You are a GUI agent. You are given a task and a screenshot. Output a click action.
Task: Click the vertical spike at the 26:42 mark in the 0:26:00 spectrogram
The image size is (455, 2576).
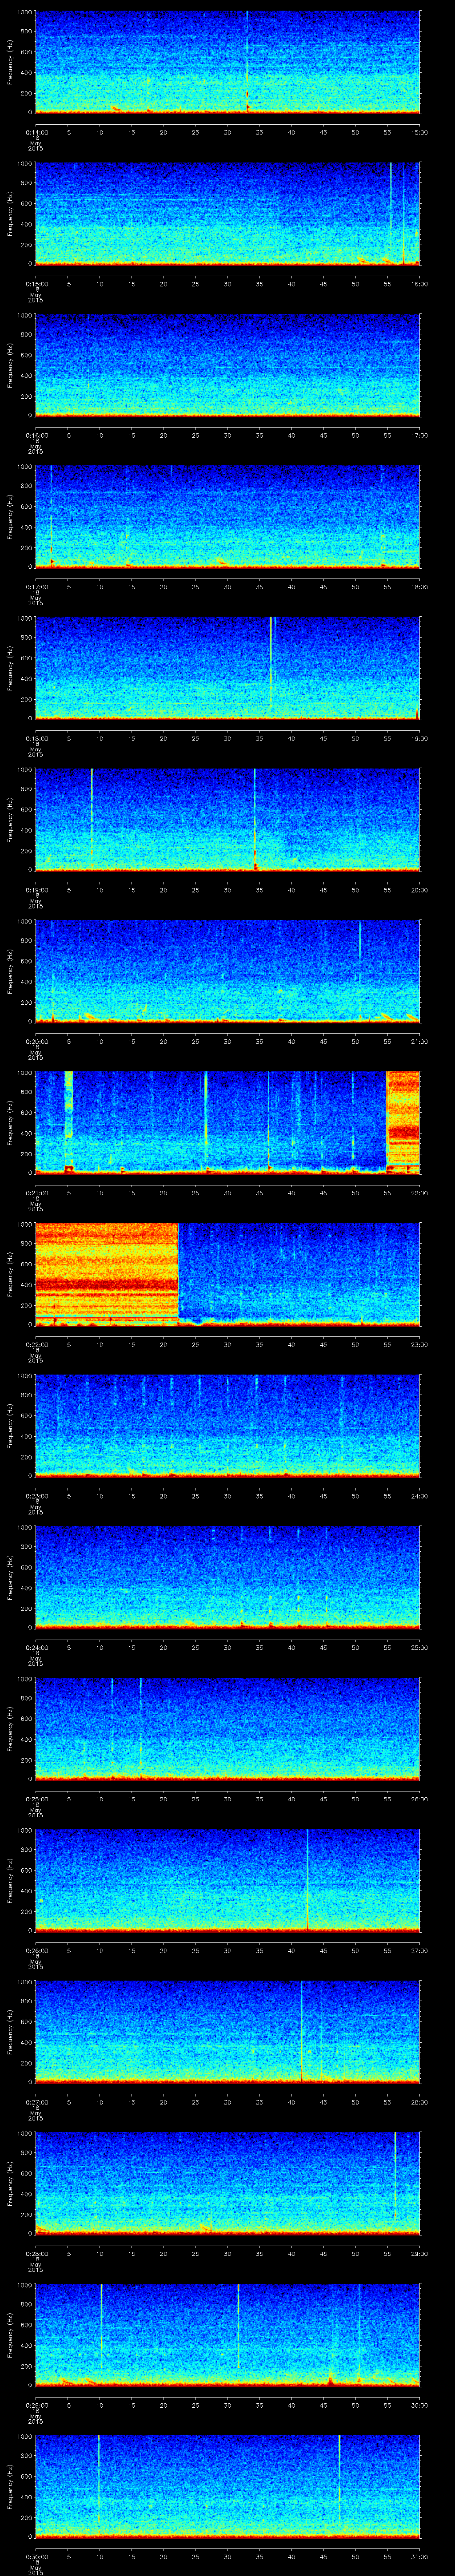307,1879
